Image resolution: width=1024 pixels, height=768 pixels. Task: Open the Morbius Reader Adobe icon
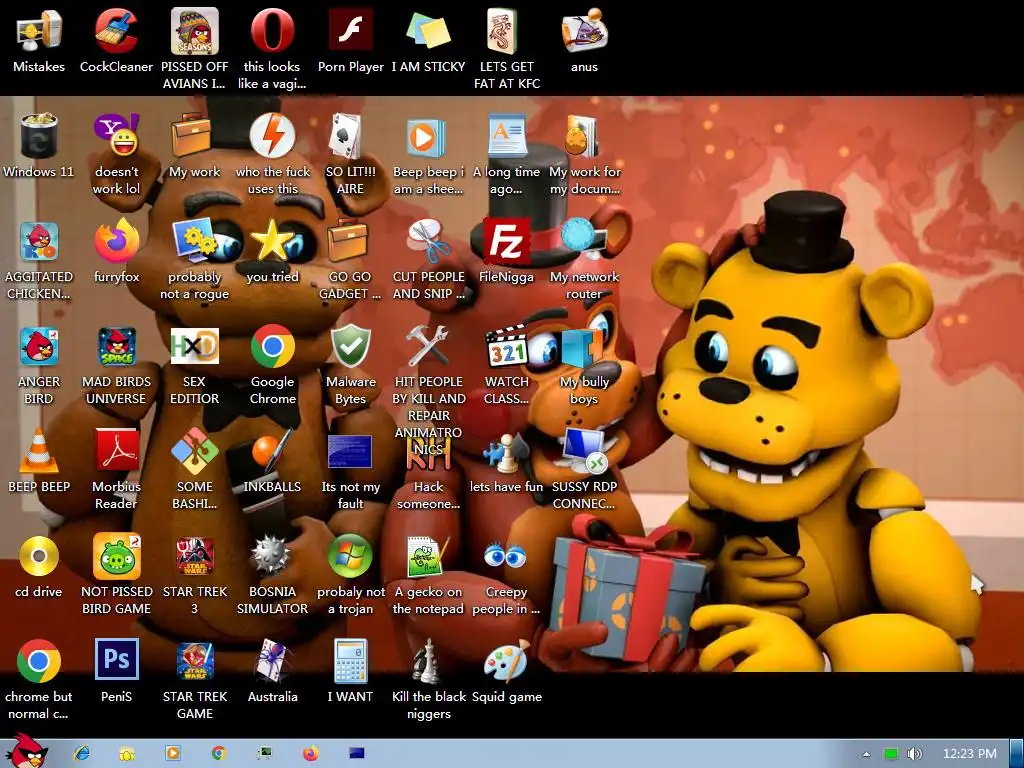[x=116, y=451]
